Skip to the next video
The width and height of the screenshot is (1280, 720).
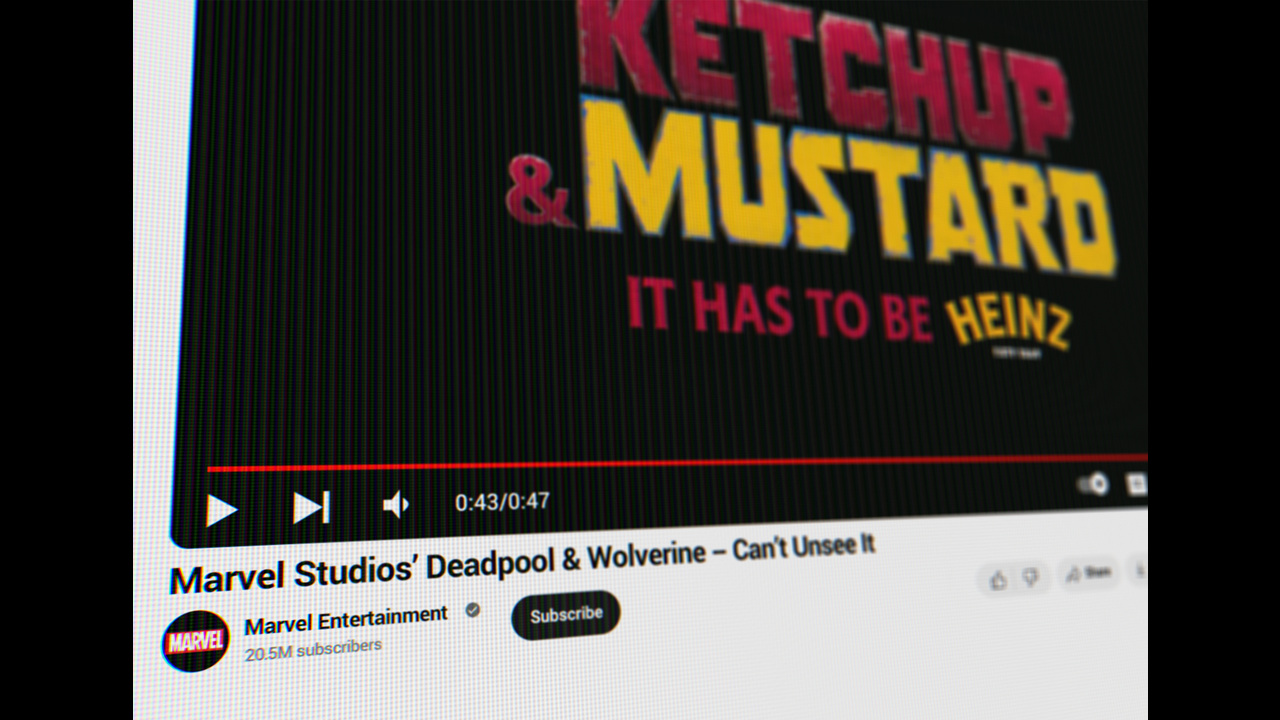[x=311, y=507]
